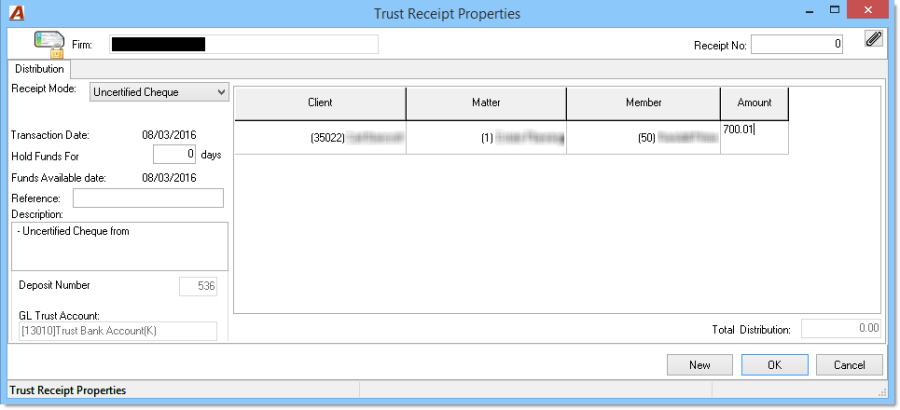Select the Distribution tab

click(x=40, y=69)
